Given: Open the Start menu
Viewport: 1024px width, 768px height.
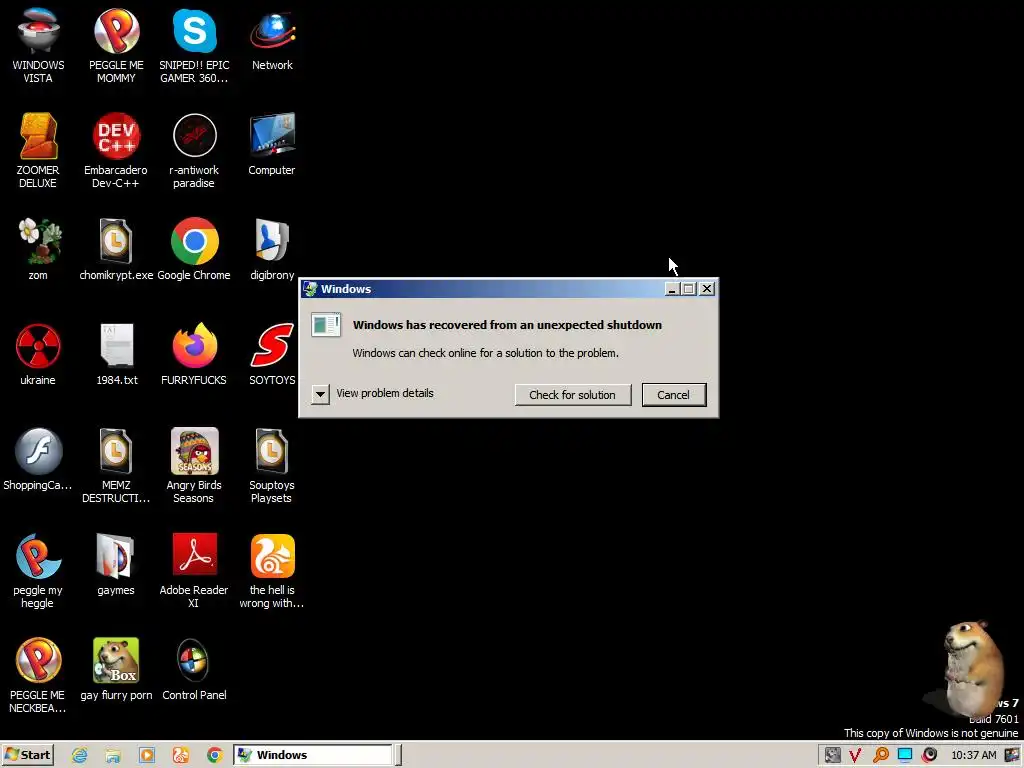Looking at the screenshot, I should click(x=27, y=755).
